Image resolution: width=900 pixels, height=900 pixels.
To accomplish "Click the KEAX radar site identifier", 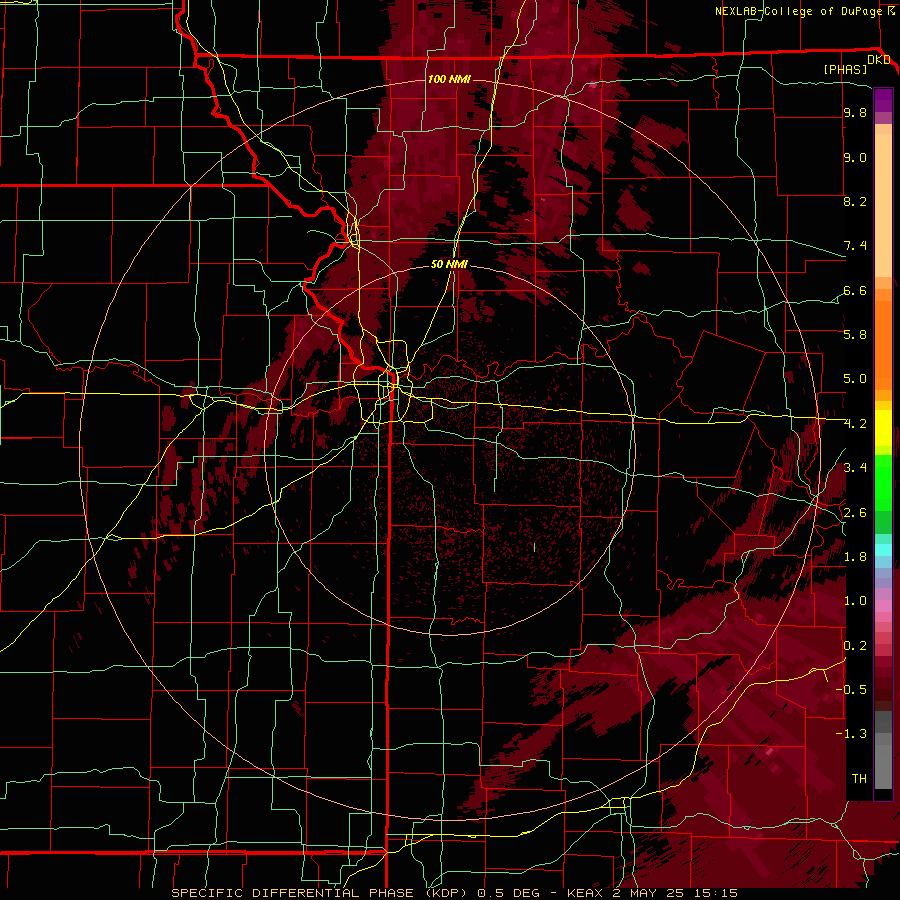I will [x=585, y=893].
